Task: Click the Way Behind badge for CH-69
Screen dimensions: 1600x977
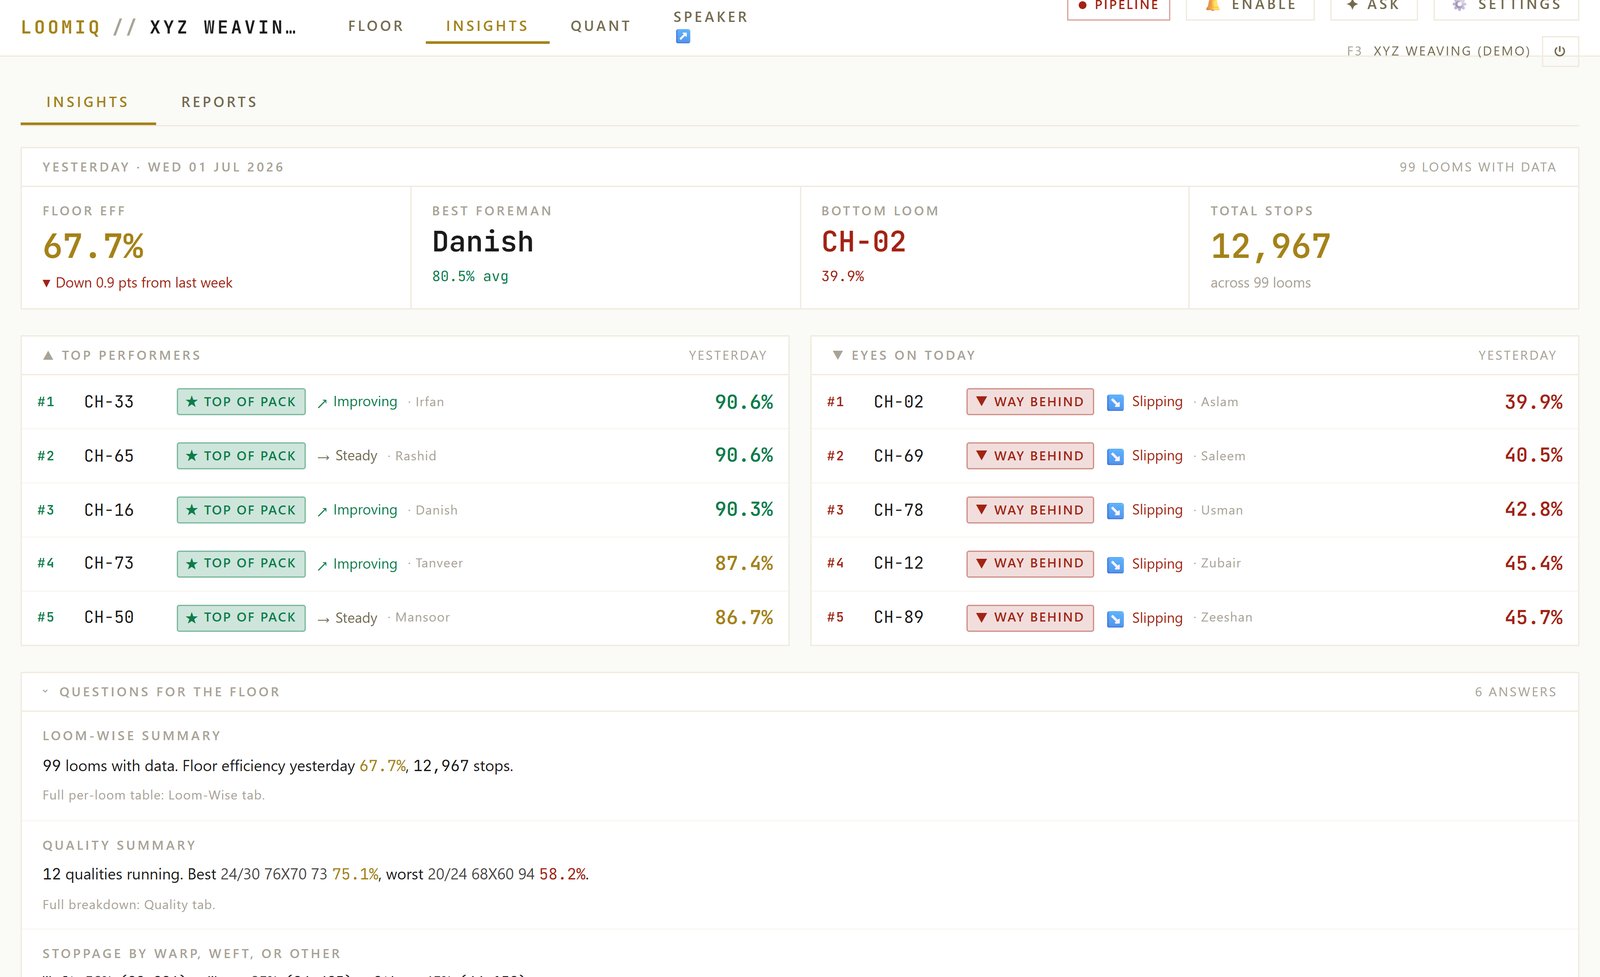Action: pos(1030,456)
